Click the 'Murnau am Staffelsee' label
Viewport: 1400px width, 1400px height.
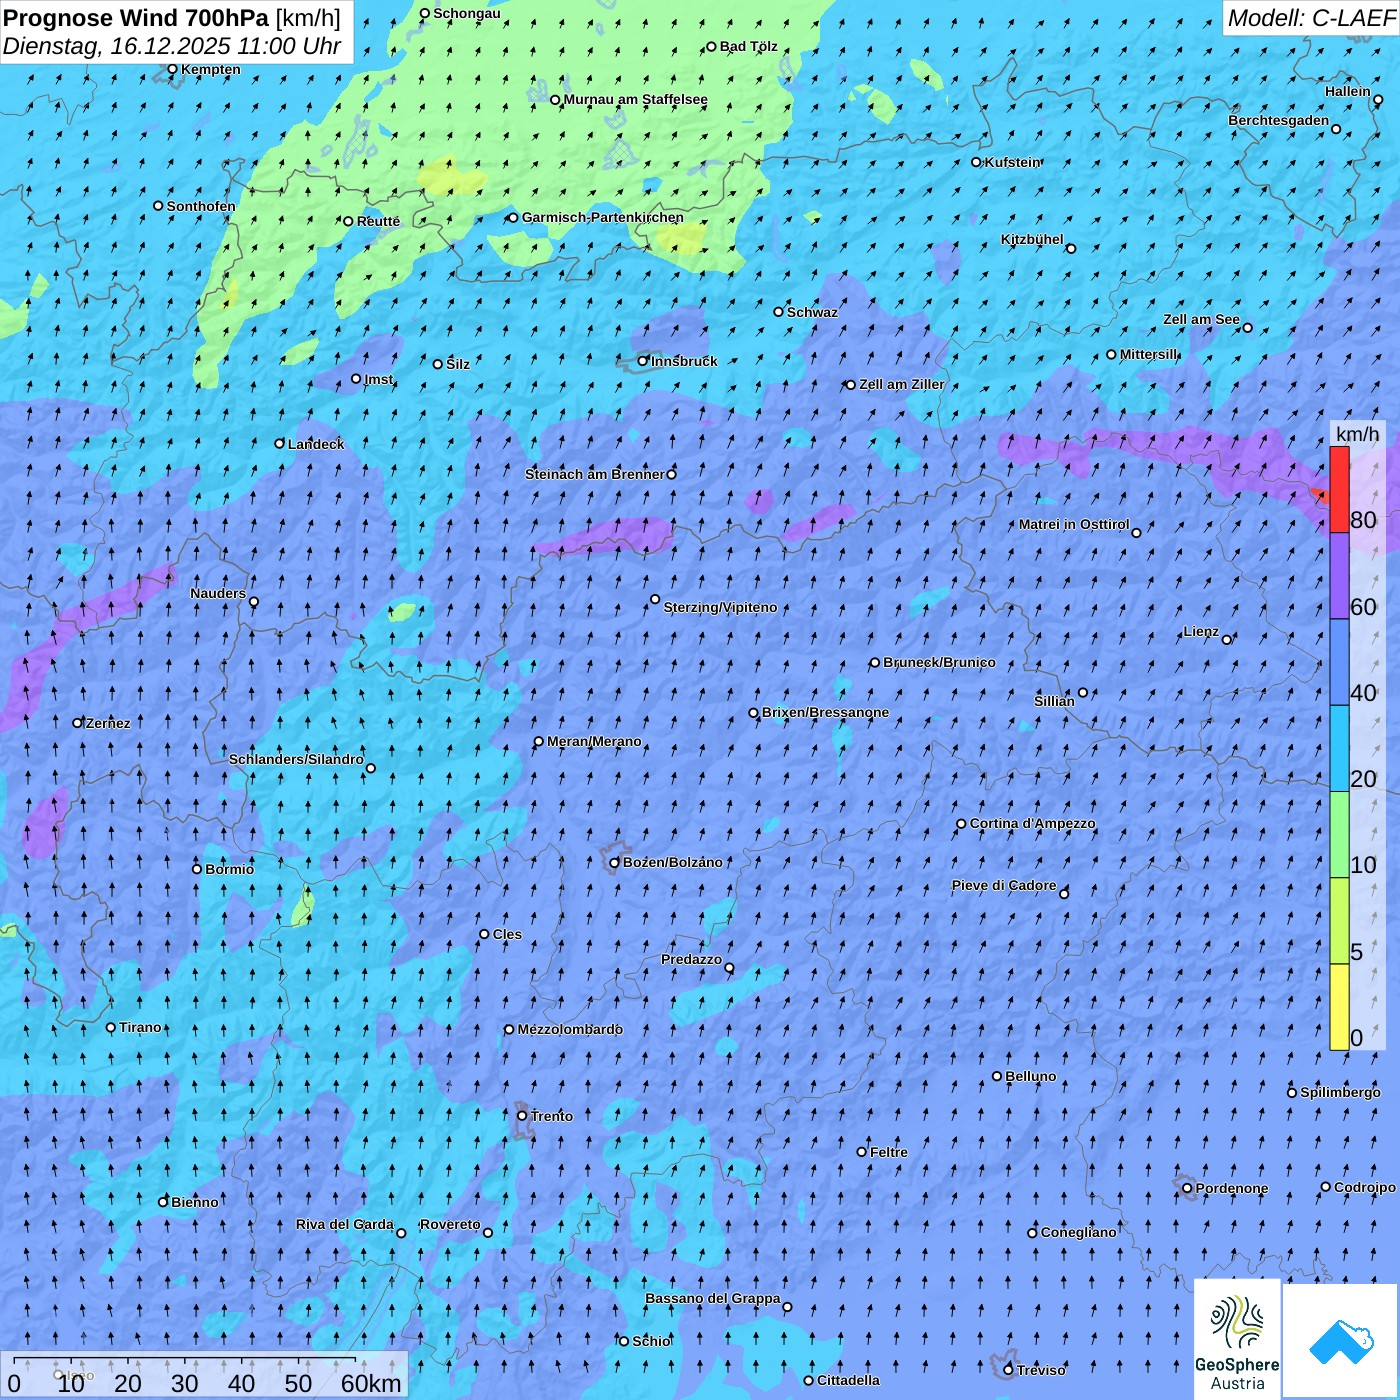636,99
